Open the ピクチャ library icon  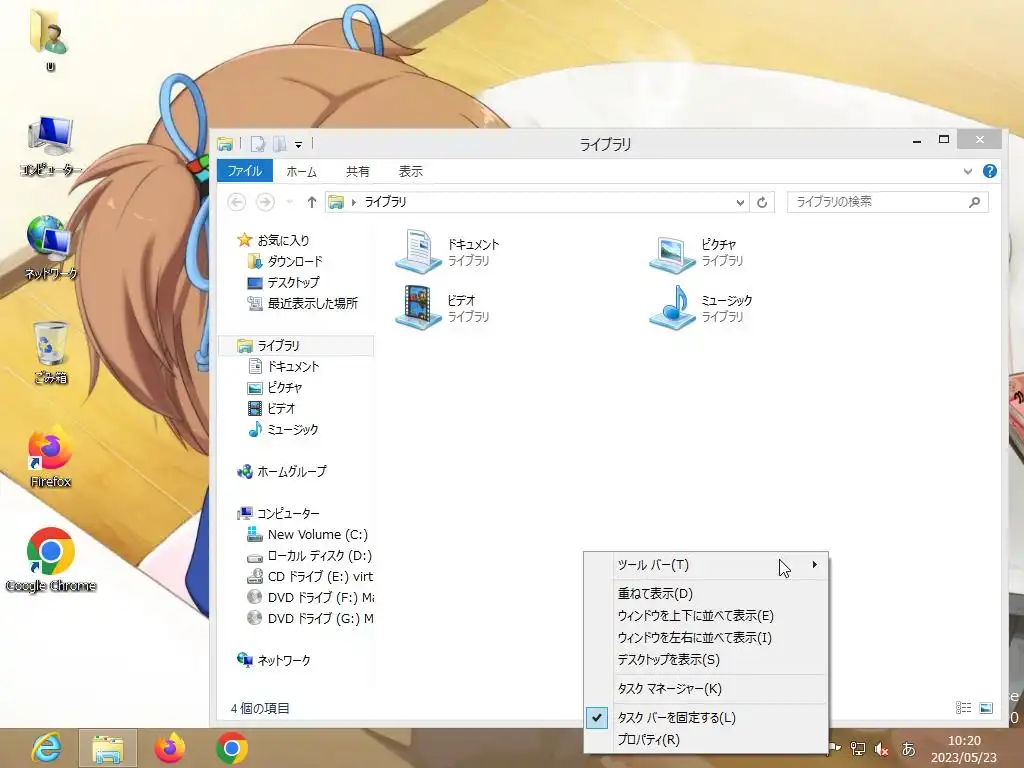tap(672, 253)
